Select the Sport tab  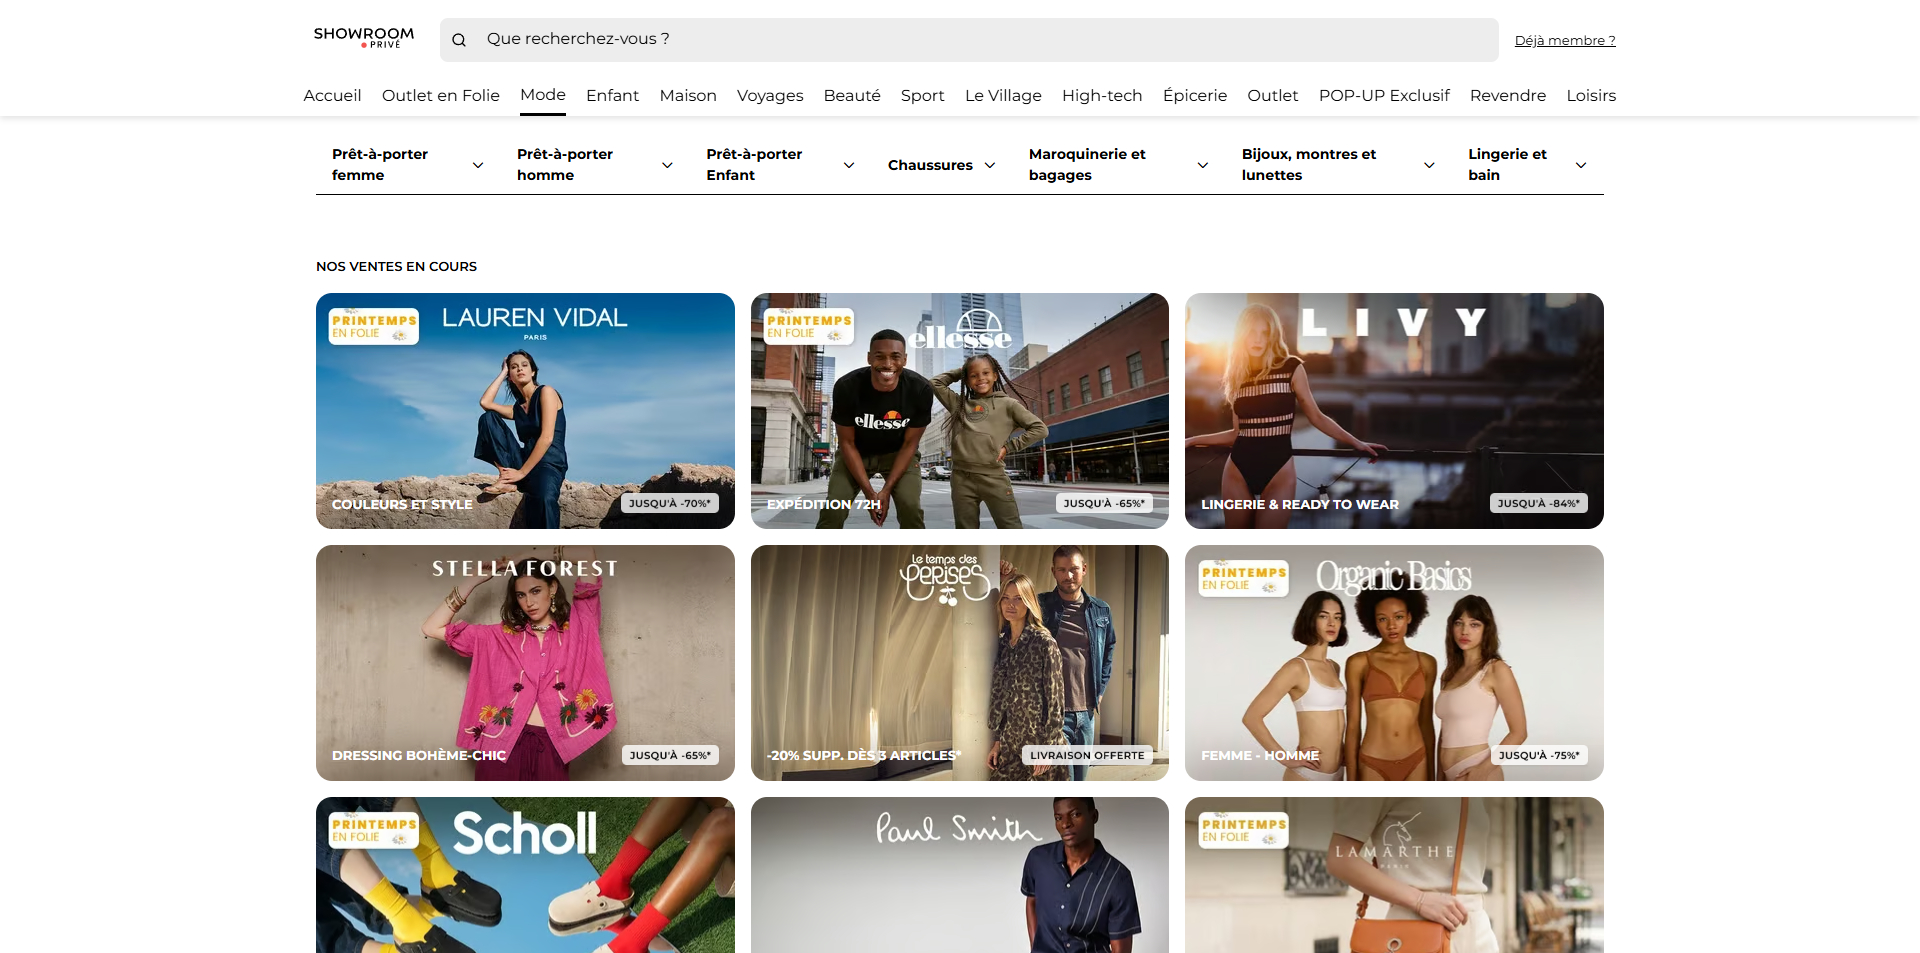tap(922, 96)
